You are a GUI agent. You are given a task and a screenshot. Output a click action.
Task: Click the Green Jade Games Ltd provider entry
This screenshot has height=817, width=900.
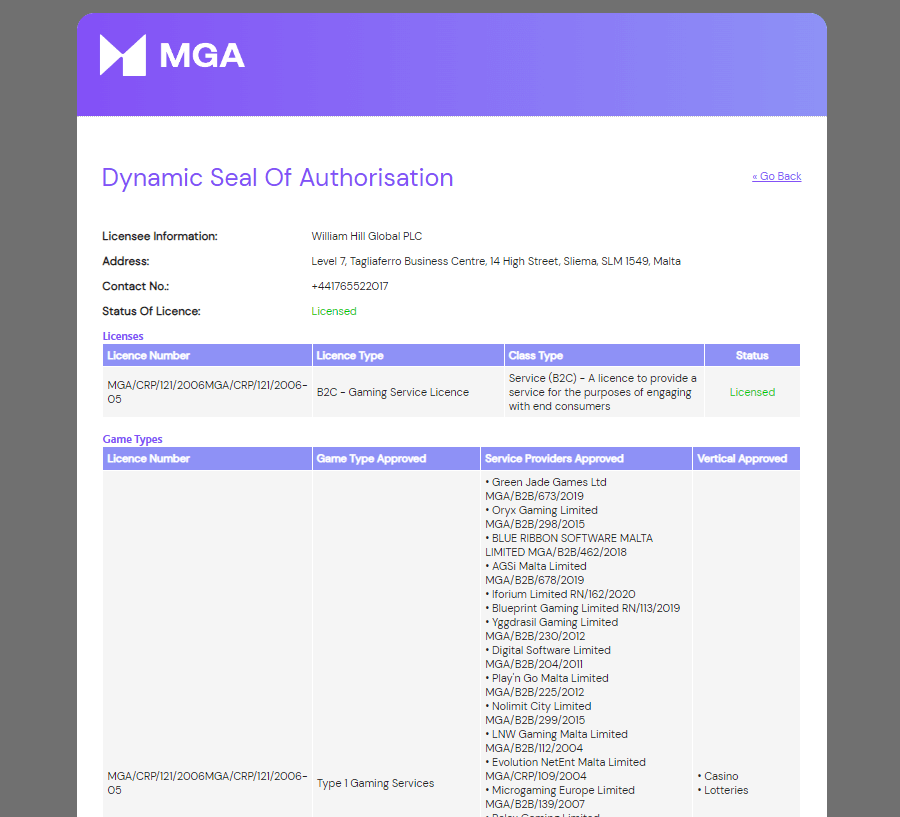tap(546, 489)
